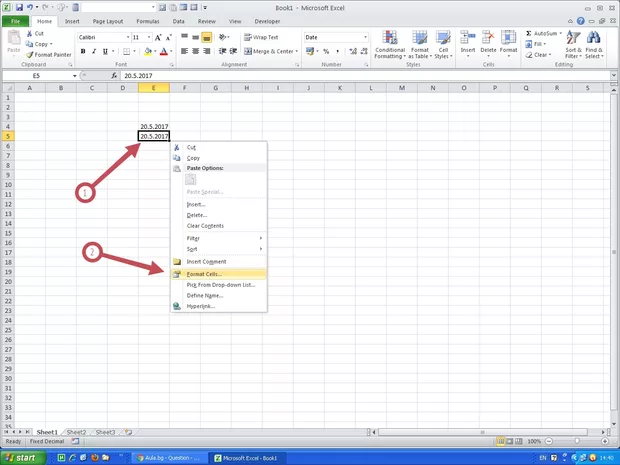Open the font size dropdown
This screenshot has width=620, height=465.
(149, 38)
